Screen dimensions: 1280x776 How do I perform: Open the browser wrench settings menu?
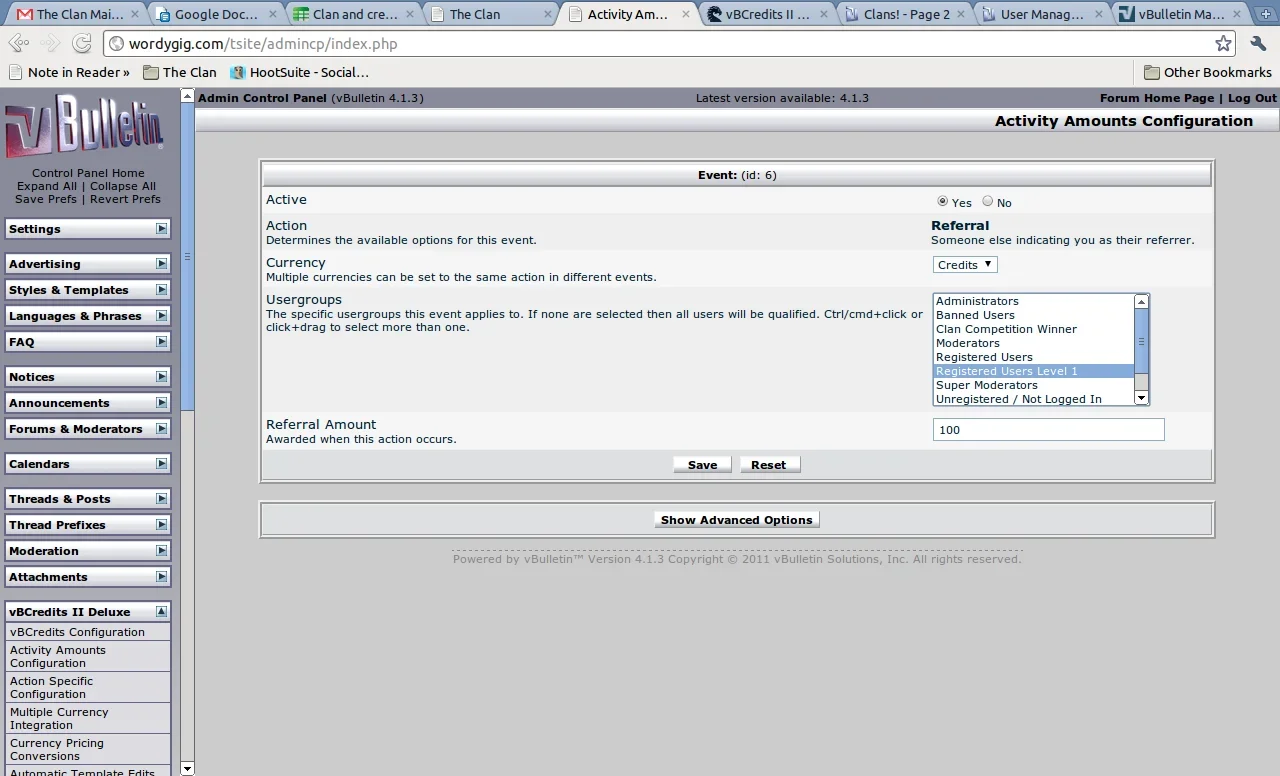(1258, 44)
